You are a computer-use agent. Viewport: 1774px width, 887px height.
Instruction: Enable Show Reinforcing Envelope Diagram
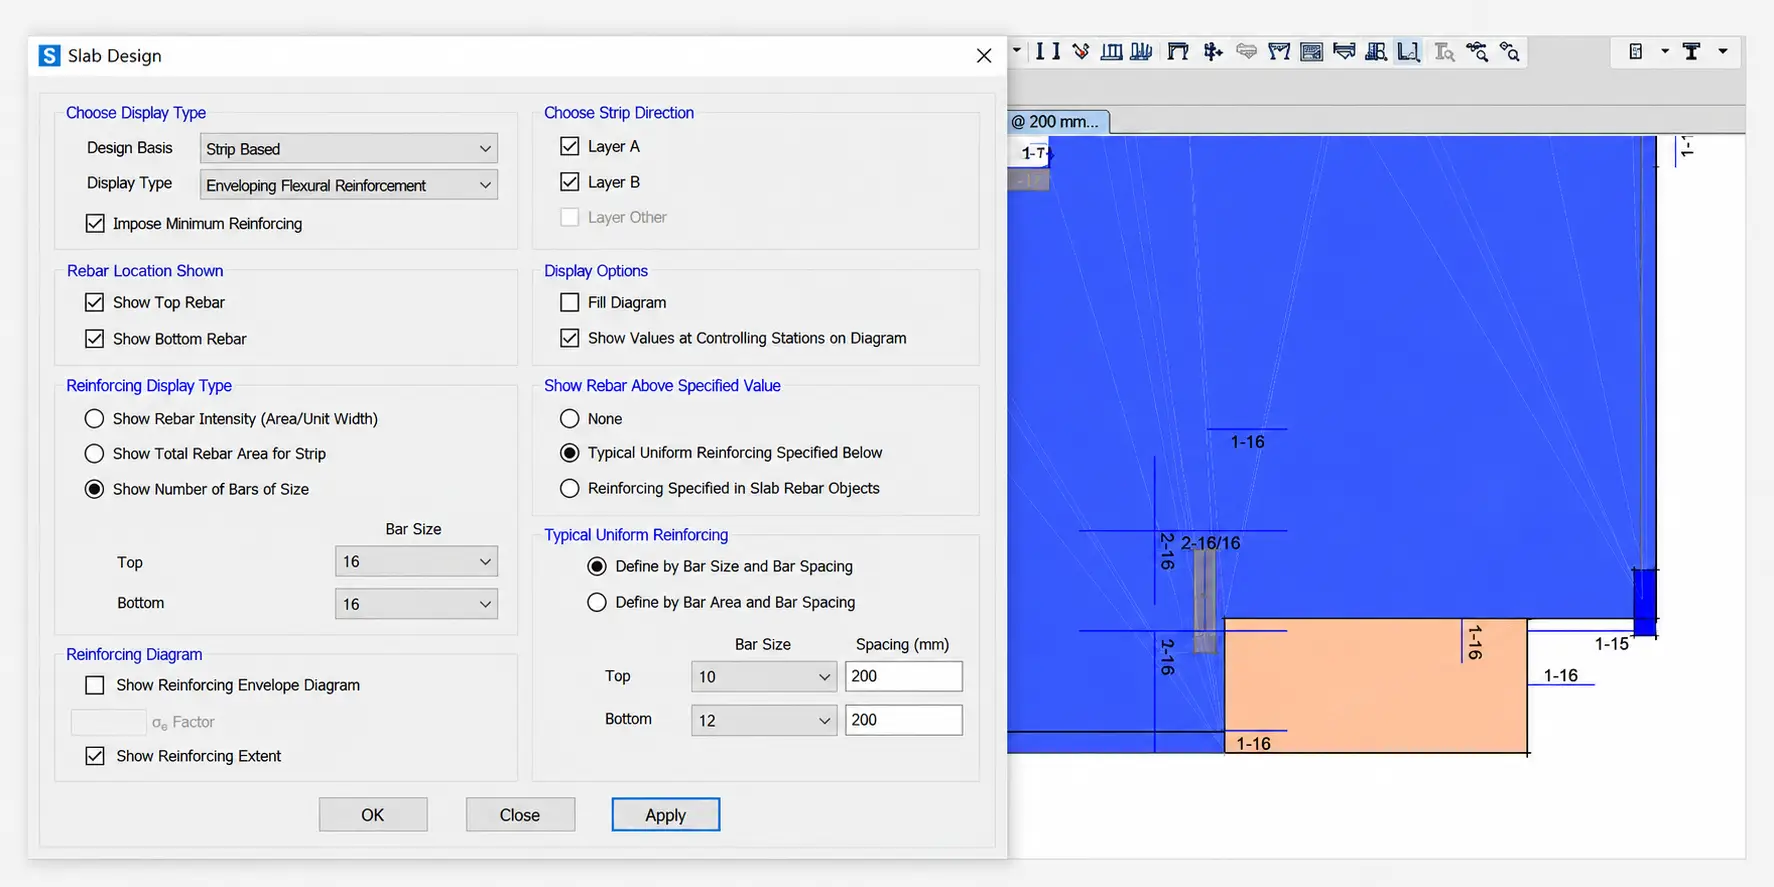pyautogui.click(x=95, y=685)
